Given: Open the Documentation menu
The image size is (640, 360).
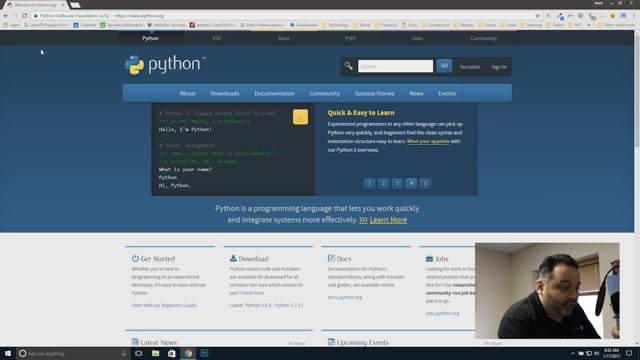Looking at the screenshot, I should [274, 93].
